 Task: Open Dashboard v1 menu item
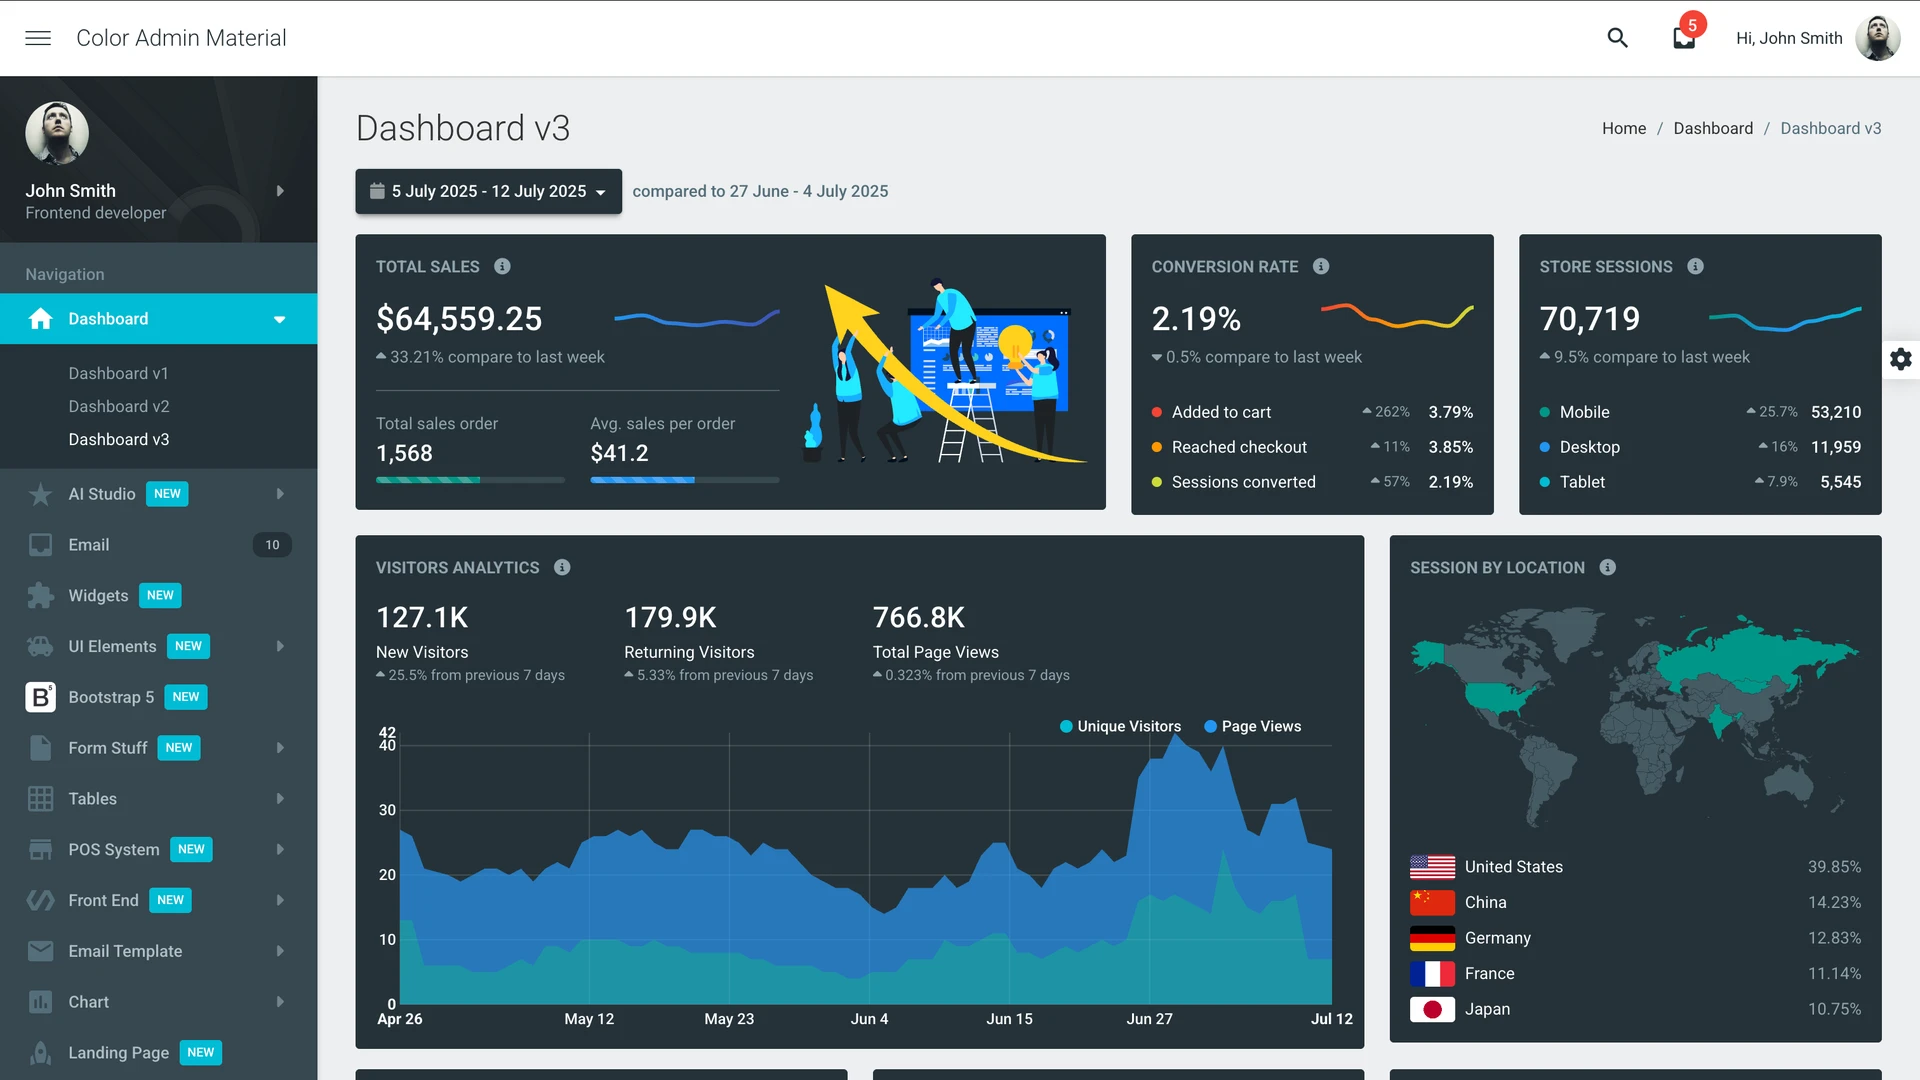coord(118,373)
